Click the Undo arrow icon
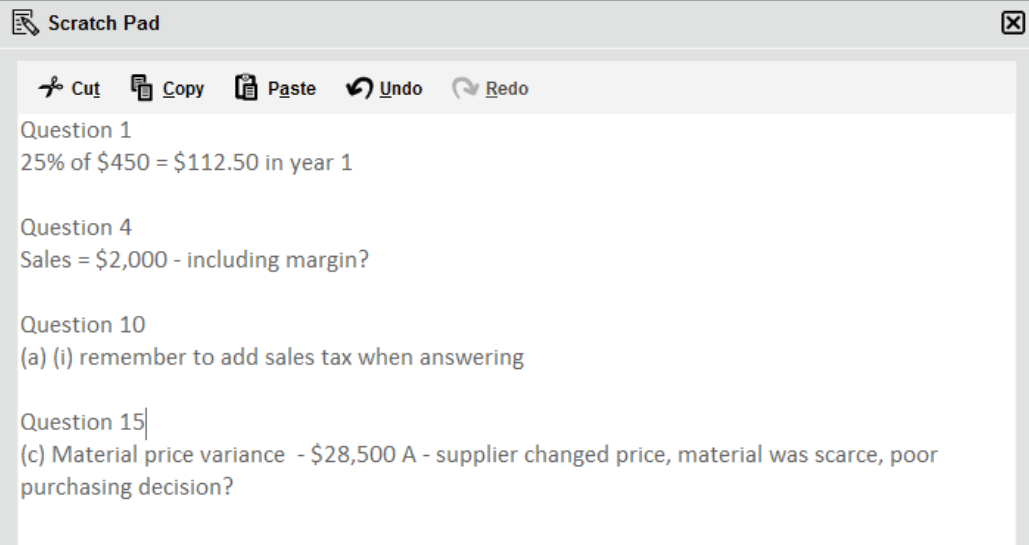1029x545 pixels. click(x=359, y=87)
